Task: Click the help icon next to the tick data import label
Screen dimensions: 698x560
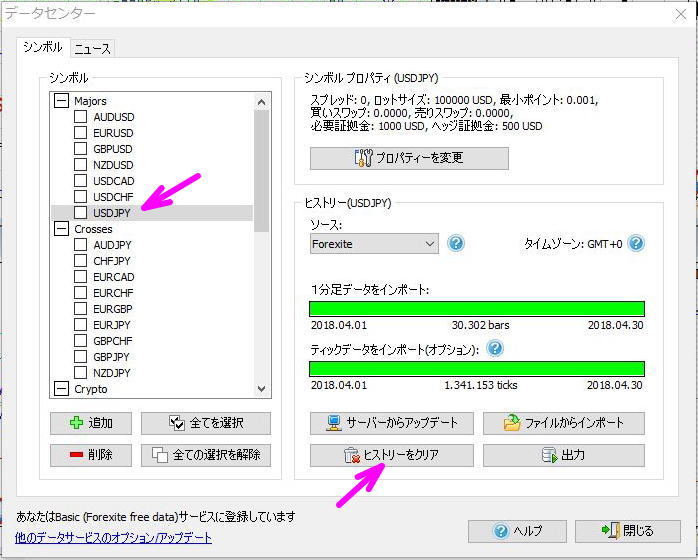Action: point(495,349)
